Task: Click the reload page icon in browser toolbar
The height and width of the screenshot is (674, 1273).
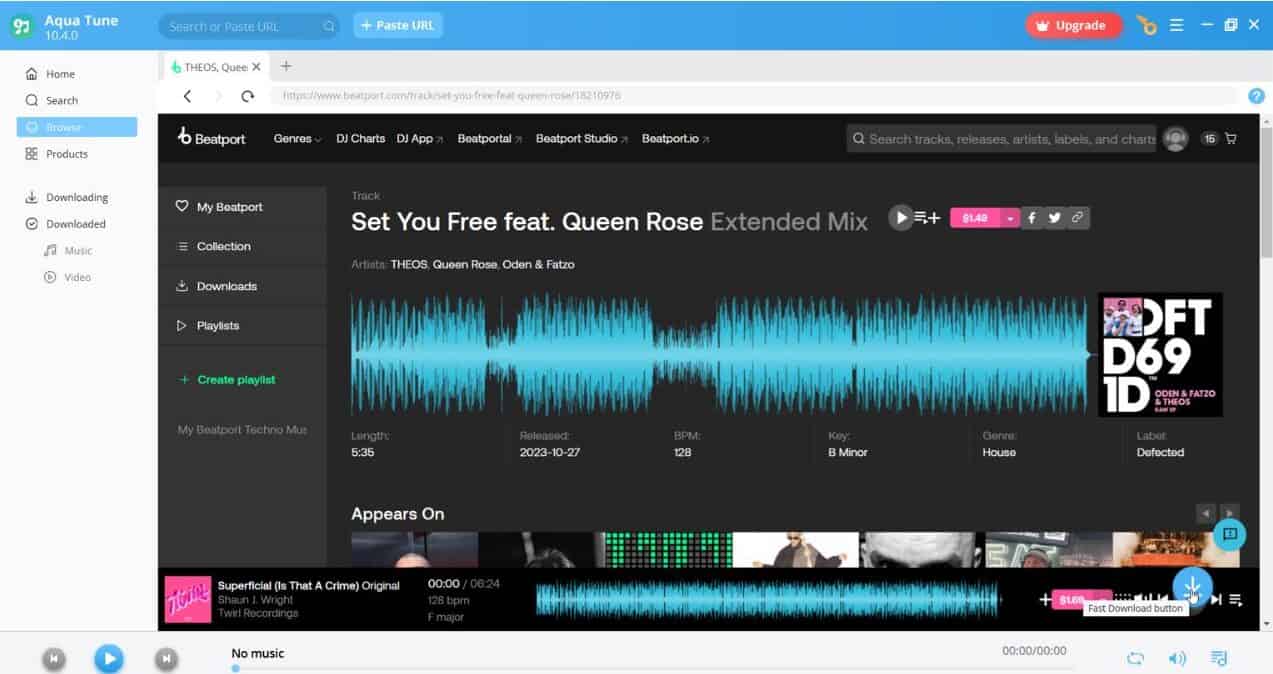Action: pyautogui.click(x=247, y=95)
